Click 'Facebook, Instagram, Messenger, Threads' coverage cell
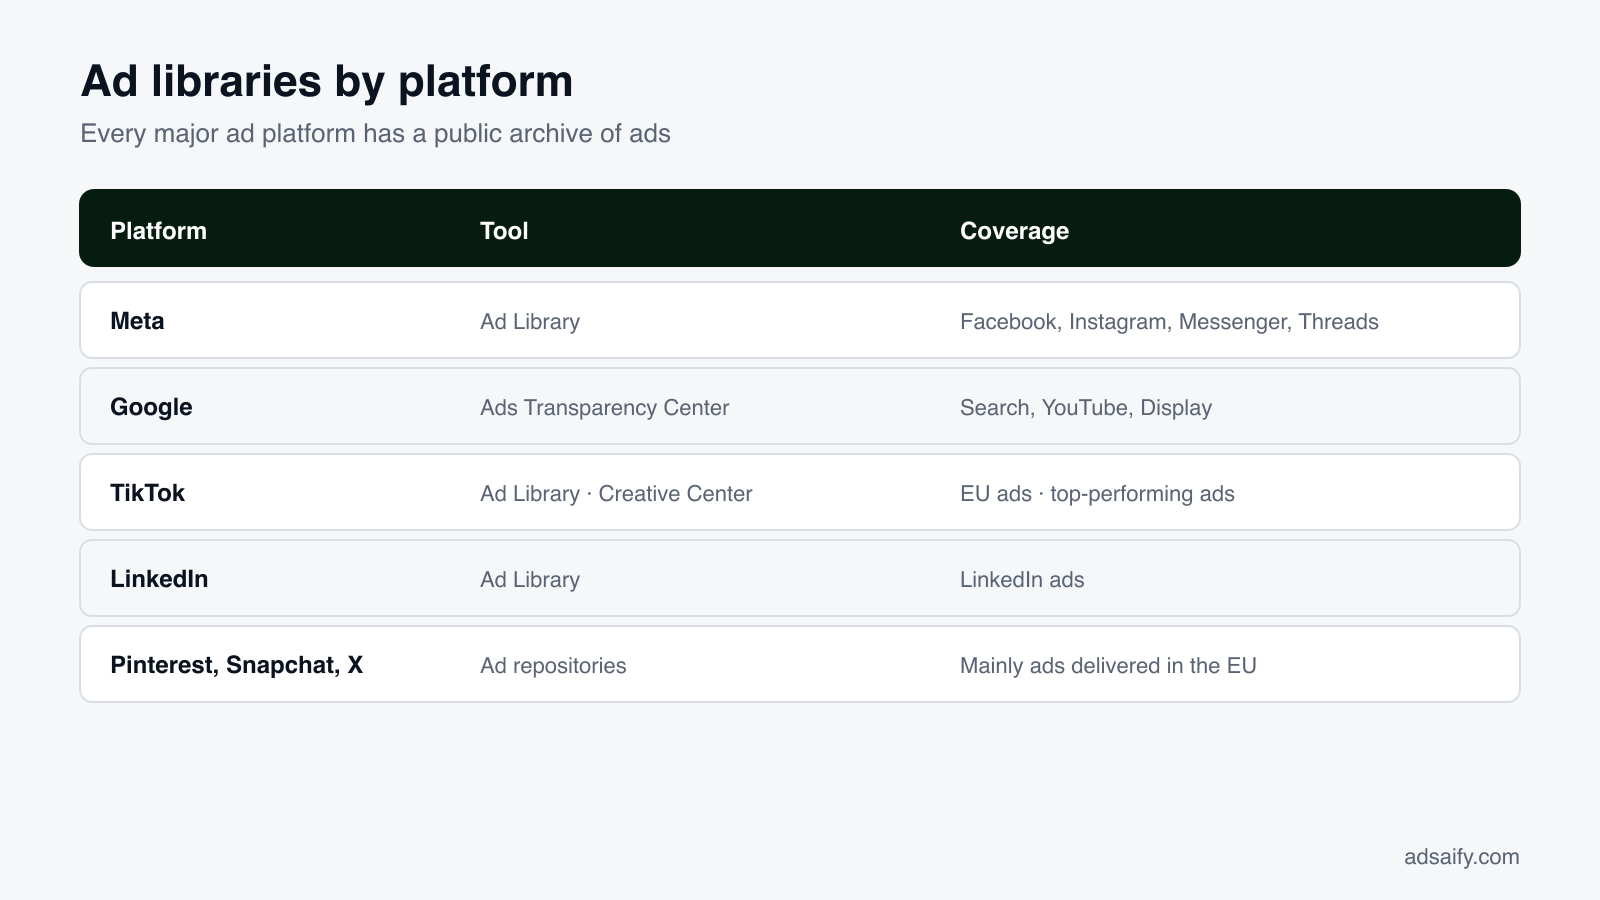This screenshot has width=1600, height=900. 1169,322
